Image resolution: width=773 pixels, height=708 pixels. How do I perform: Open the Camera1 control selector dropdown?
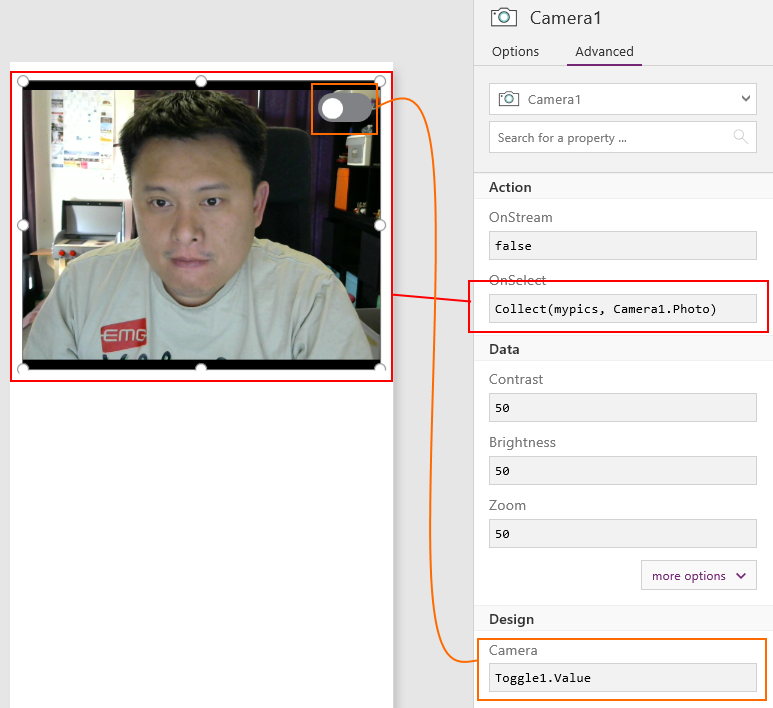(745, 99)
